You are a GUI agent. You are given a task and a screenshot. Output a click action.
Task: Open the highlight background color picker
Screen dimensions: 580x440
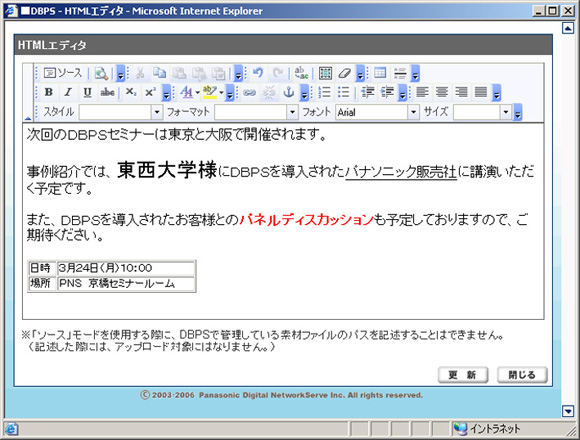point(213,92)
